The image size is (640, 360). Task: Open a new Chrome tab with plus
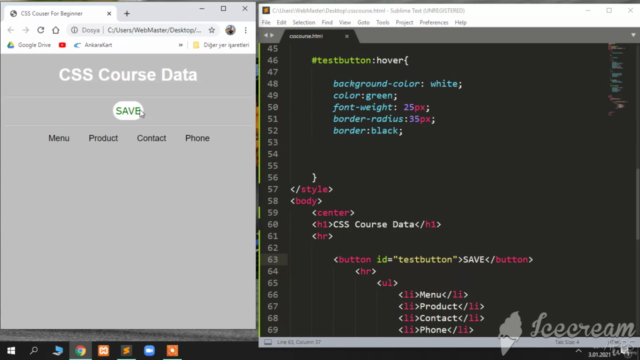(x=127, y=13)
